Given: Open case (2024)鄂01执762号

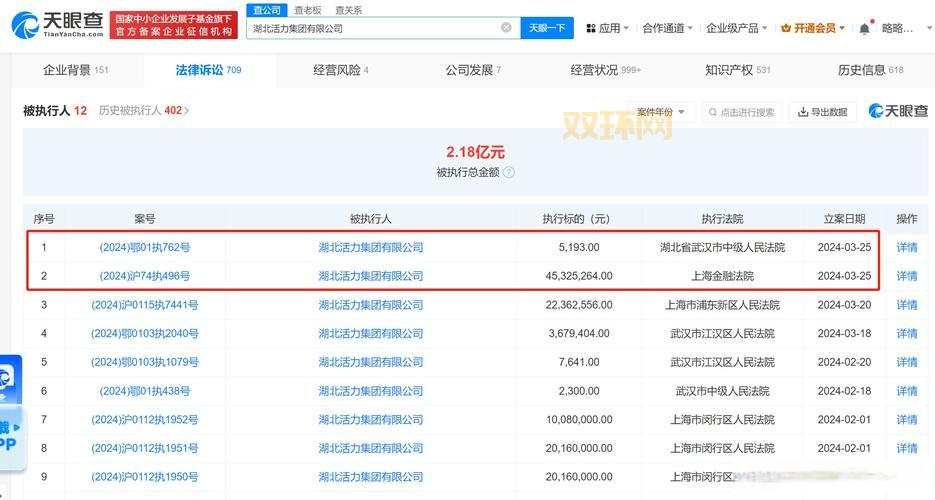Looking at the screenshot, I should tap(145, 247).
